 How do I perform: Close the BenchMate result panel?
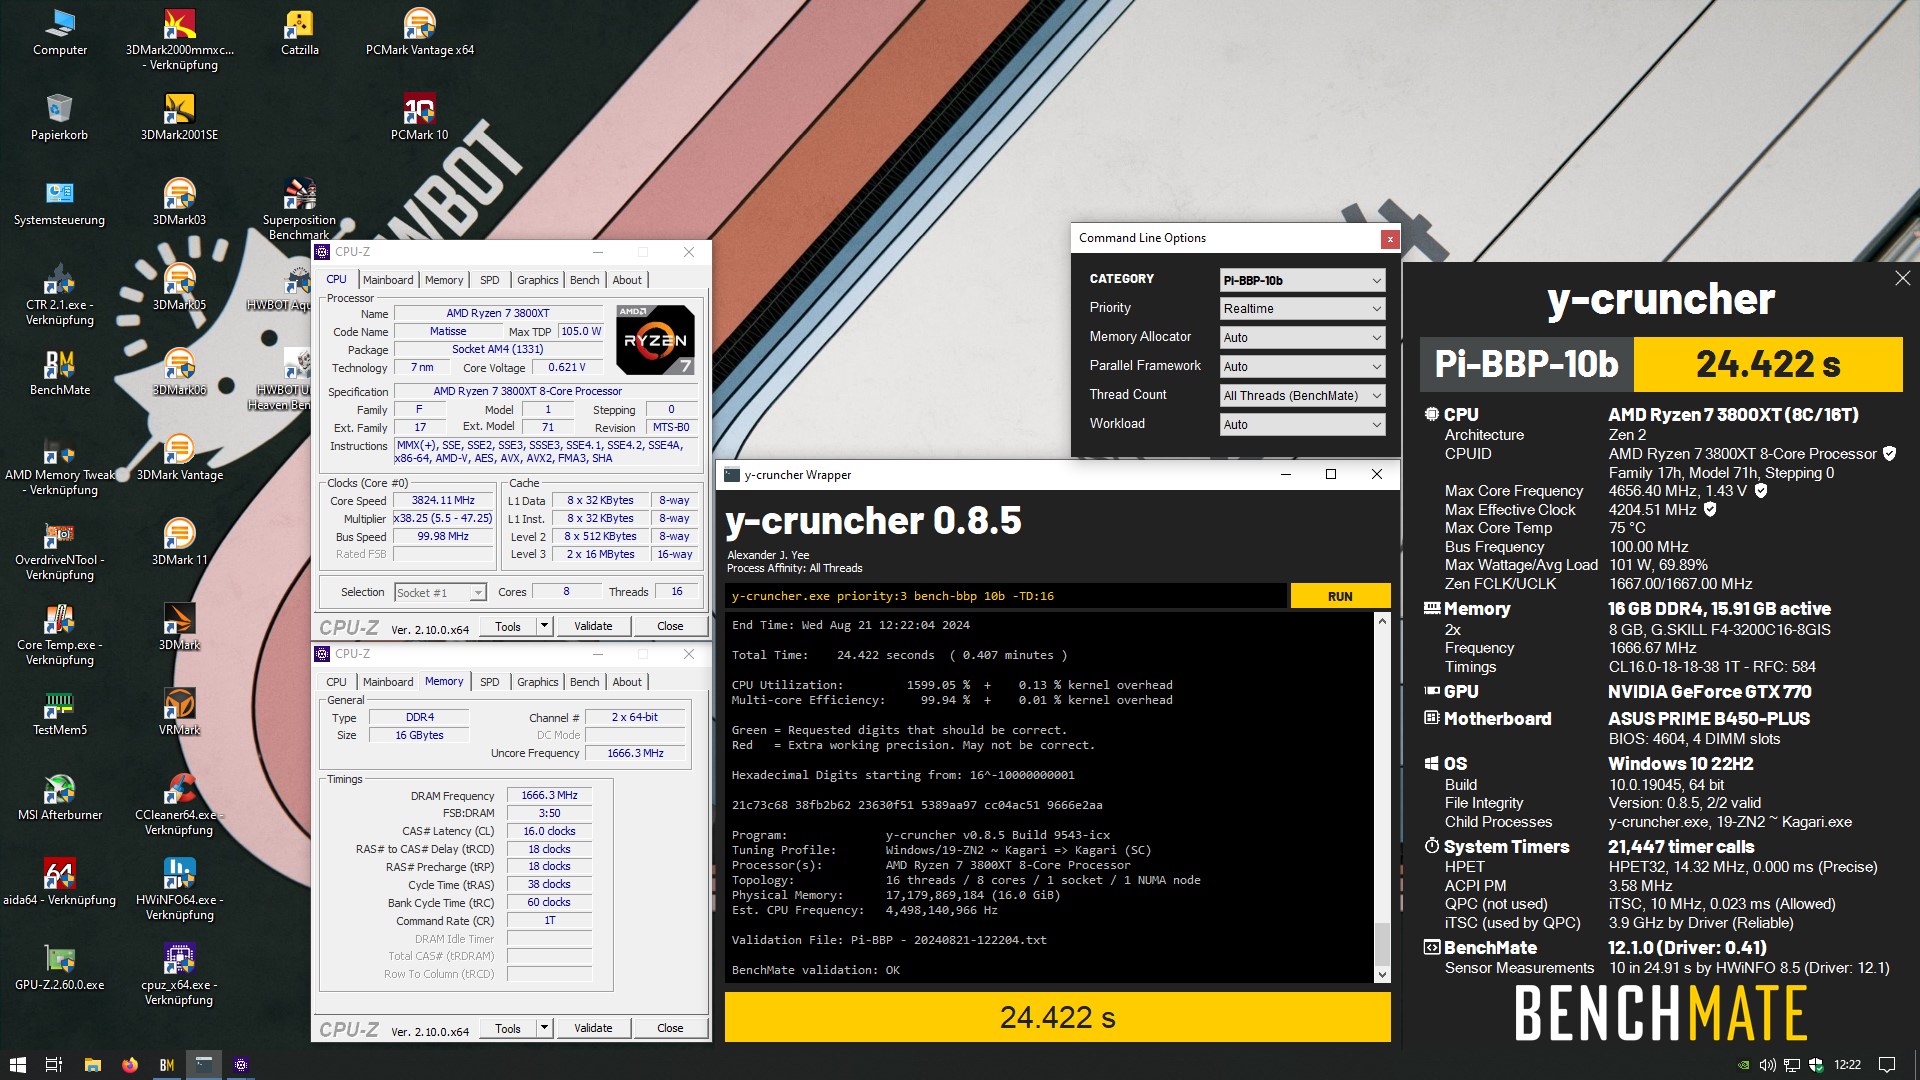pos(1902,279)
